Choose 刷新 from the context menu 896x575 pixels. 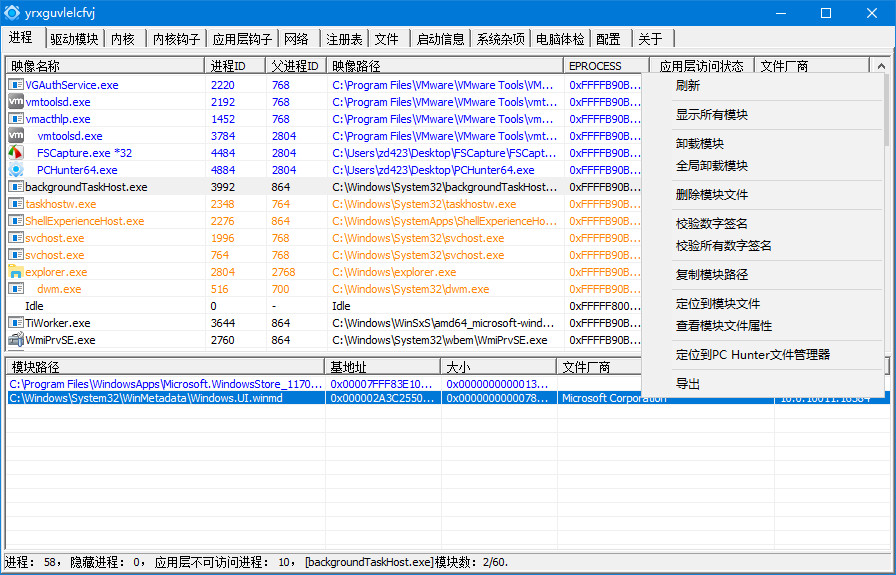(688, 86)
